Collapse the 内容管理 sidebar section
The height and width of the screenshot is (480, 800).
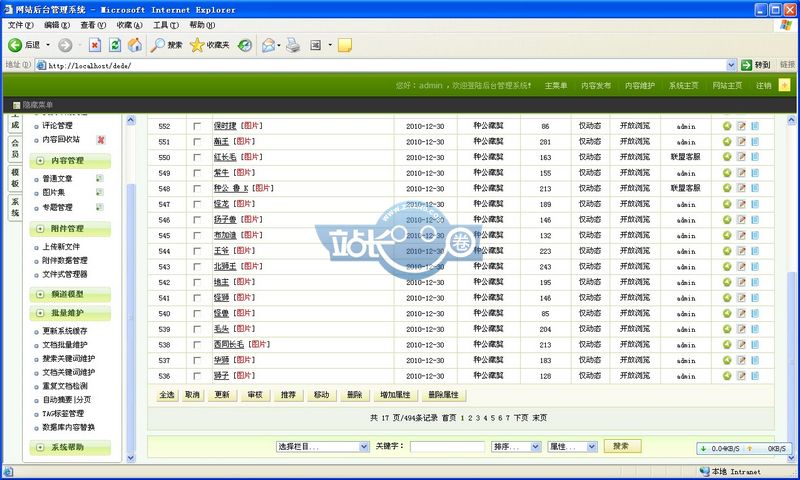point(70,160)
